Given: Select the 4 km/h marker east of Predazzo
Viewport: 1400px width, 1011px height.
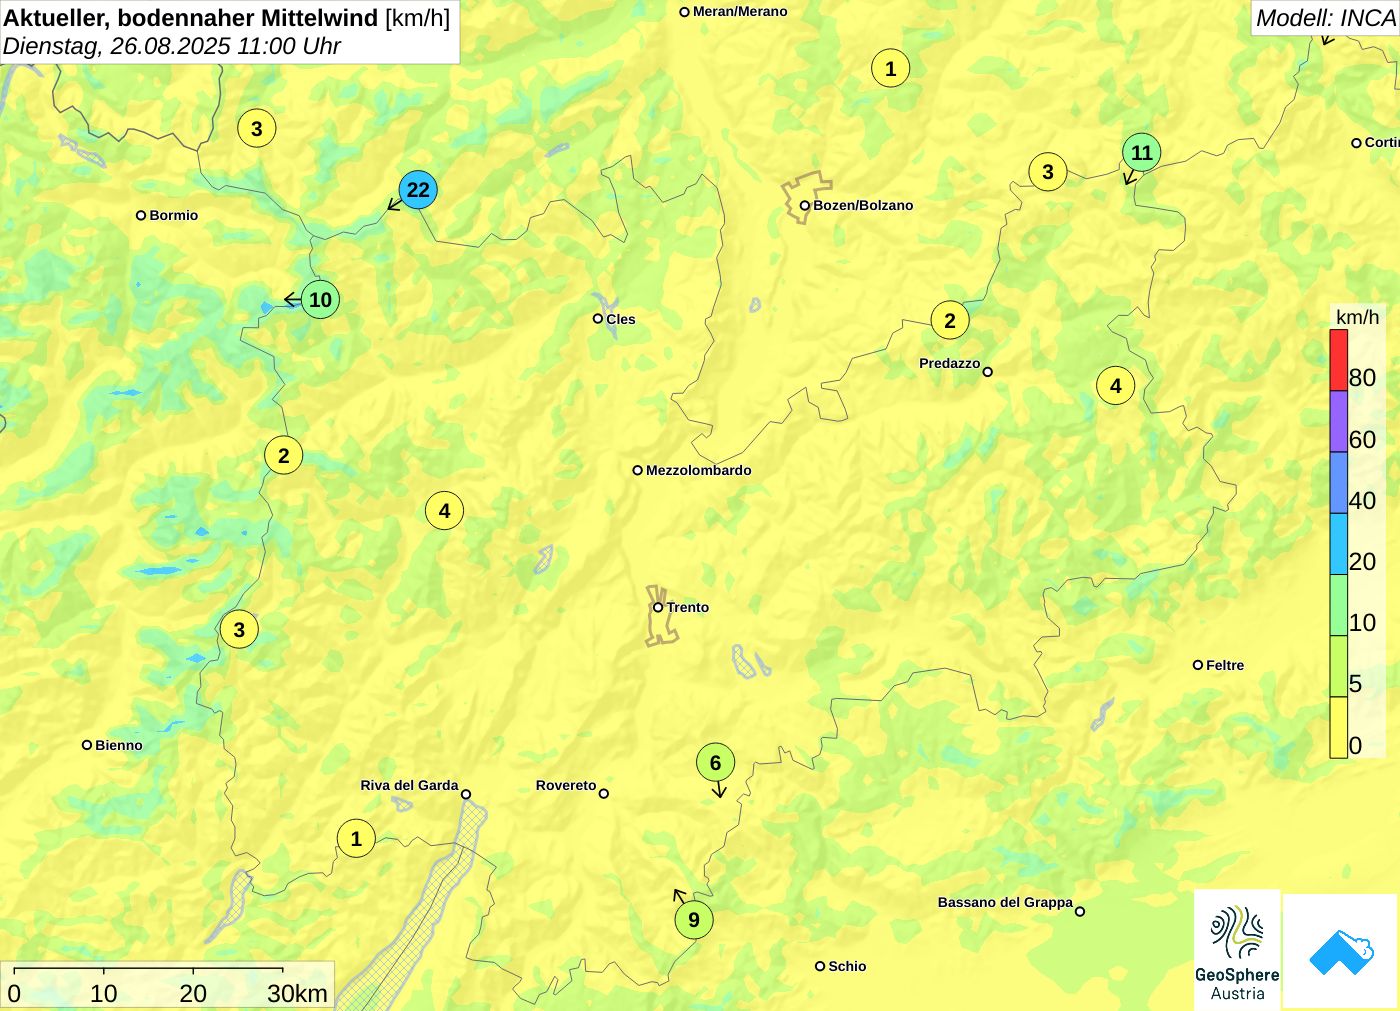Looking at the screenshot, I should pos(1116,385).
